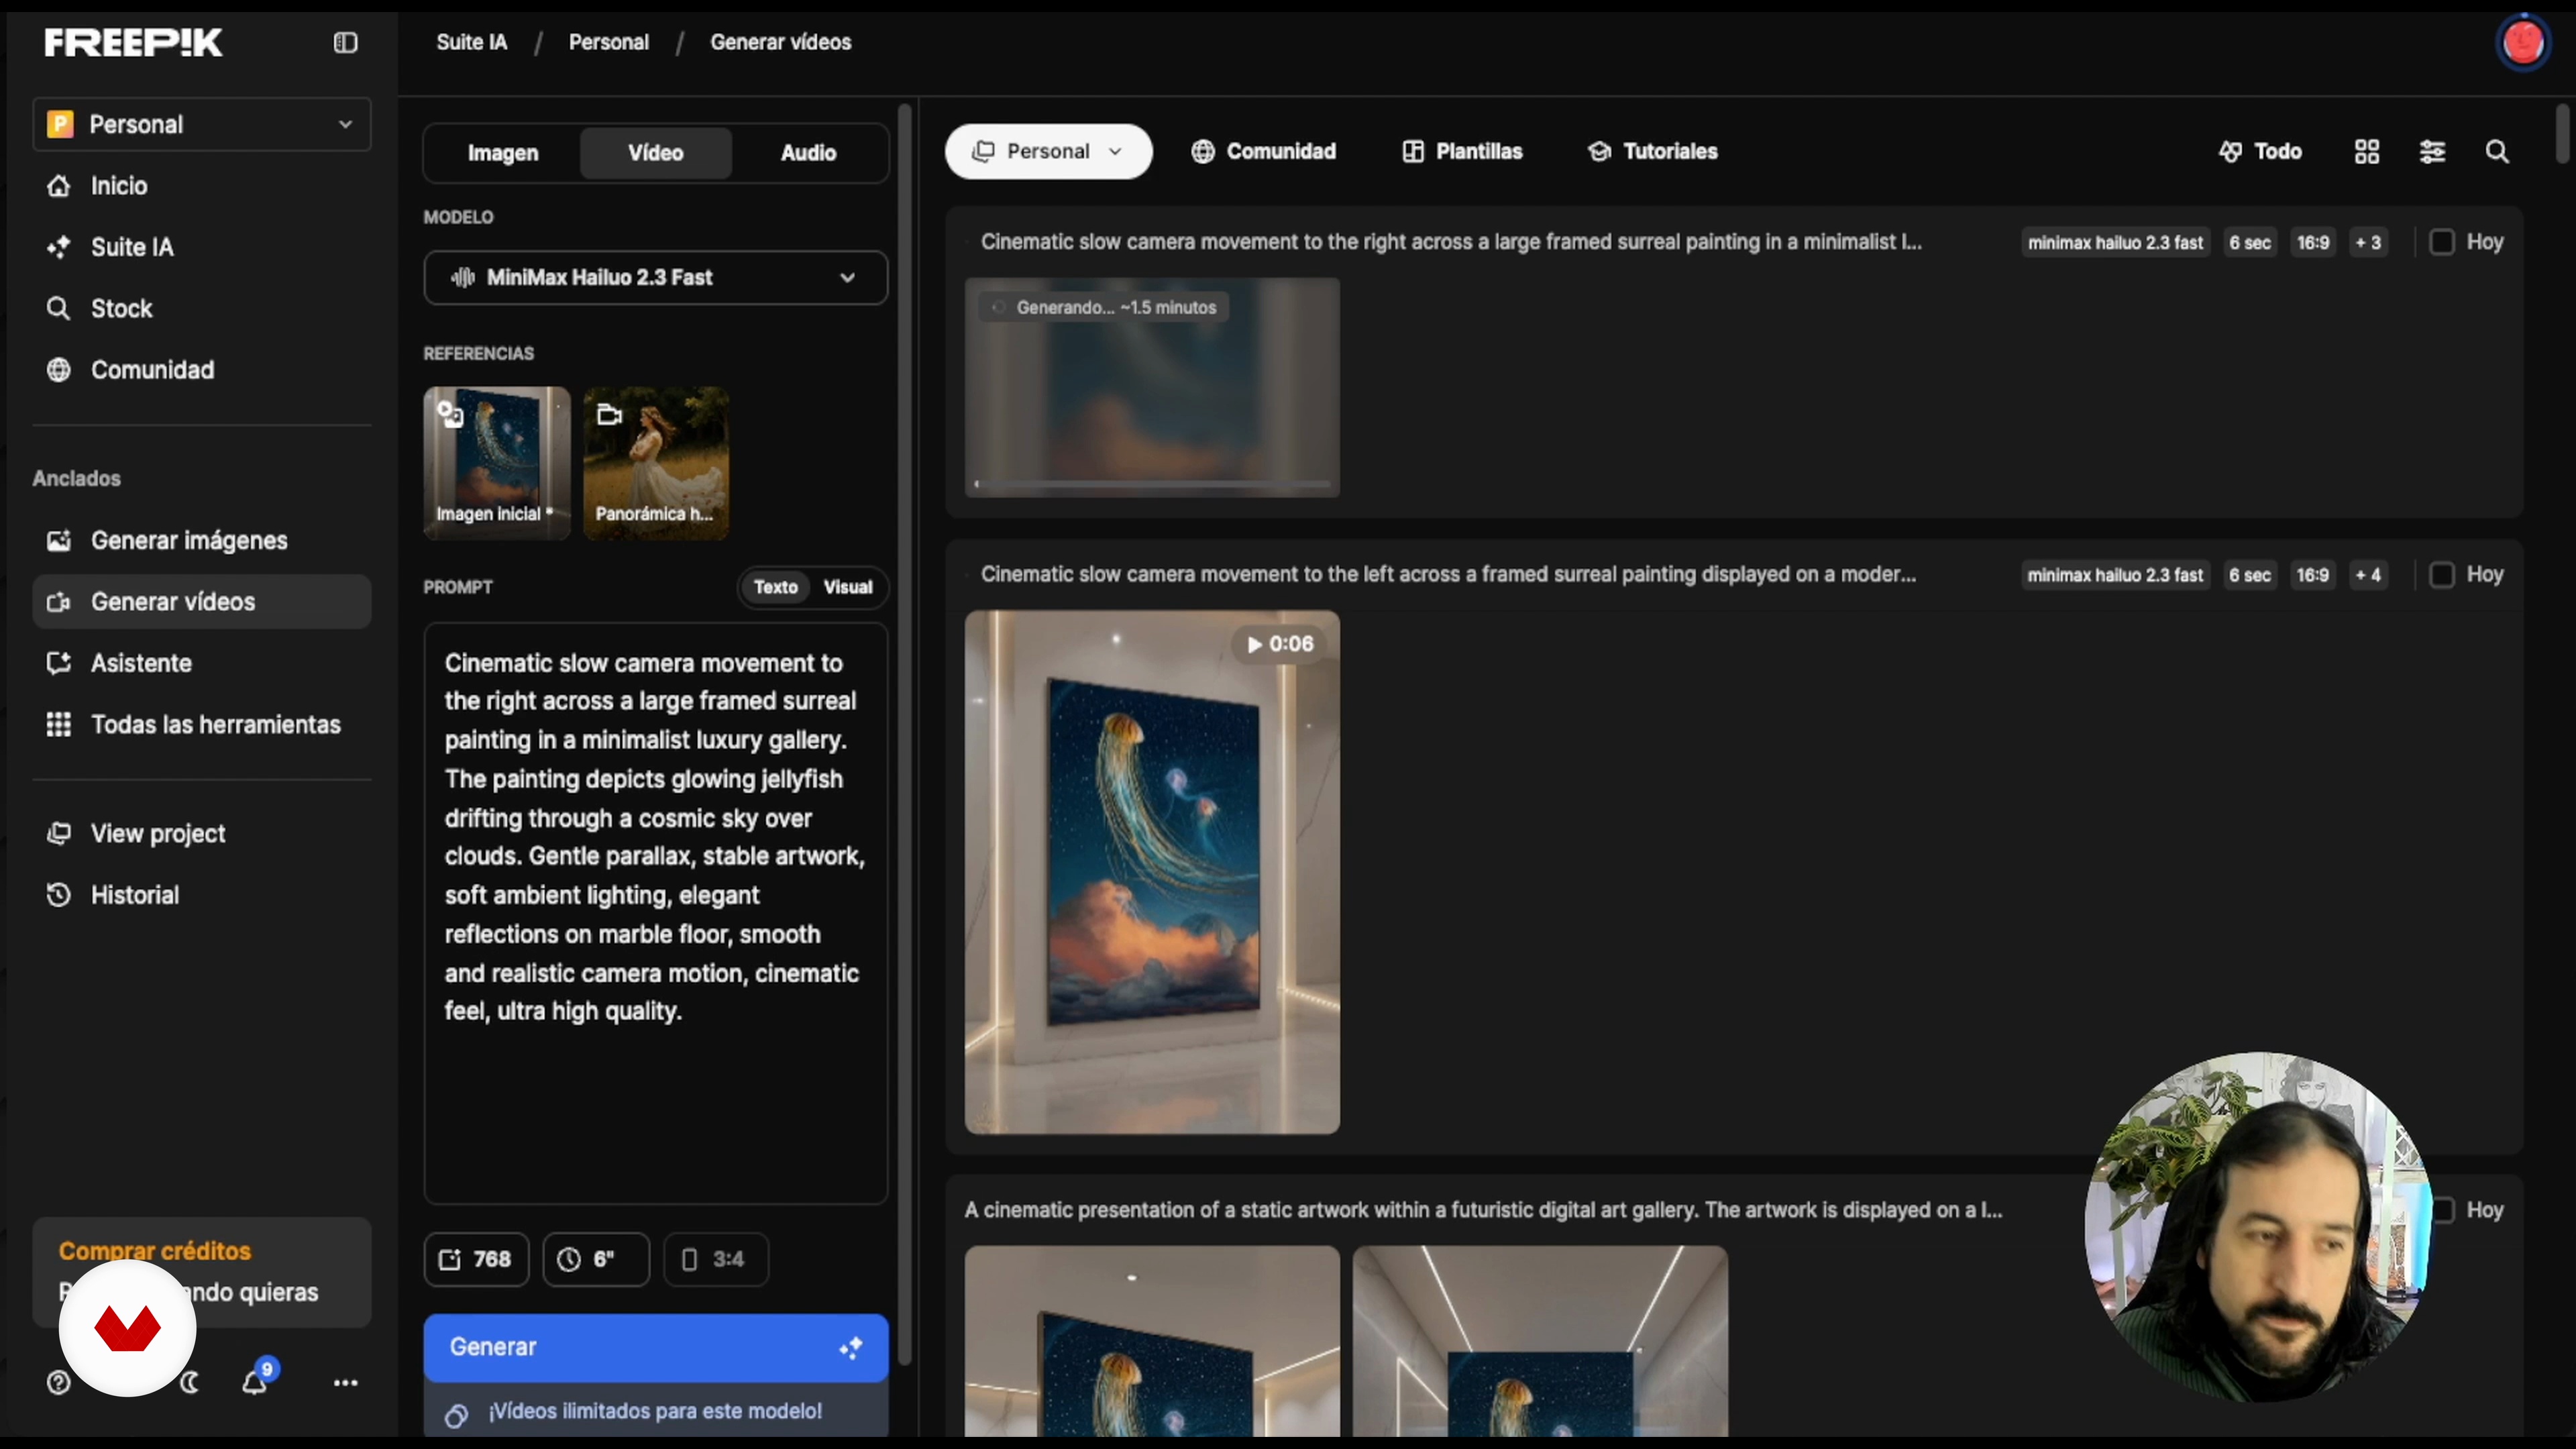The width and height of the screenshot is (2576, 1449).
Task: Switch to the Imagen tab
Action: tap(503, 153)
